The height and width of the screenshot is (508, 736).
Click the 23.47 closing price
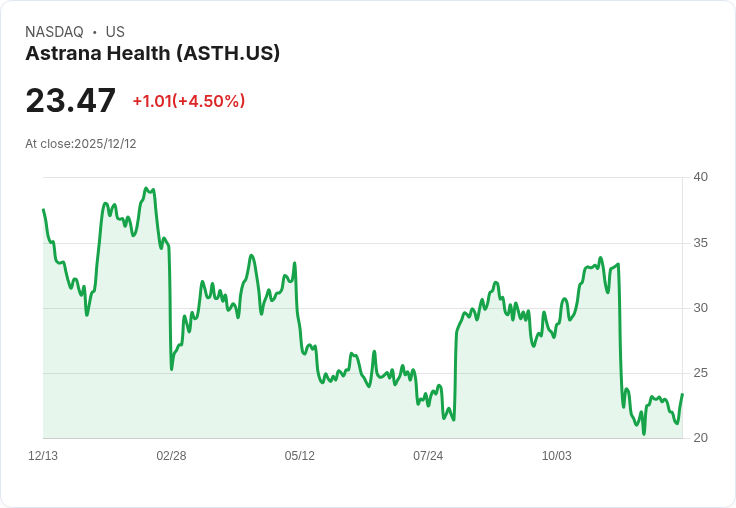pos(70,100)
